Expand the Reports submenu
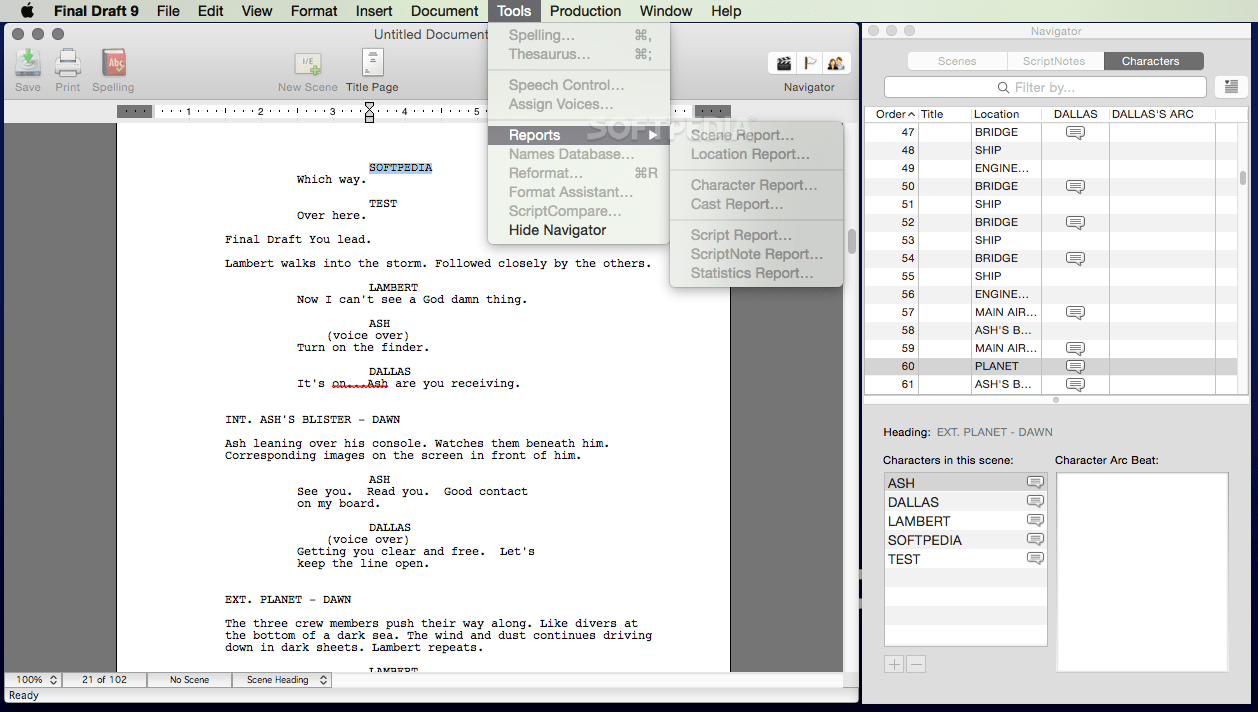Screen dimensions: 1258x712 point(578,135)
